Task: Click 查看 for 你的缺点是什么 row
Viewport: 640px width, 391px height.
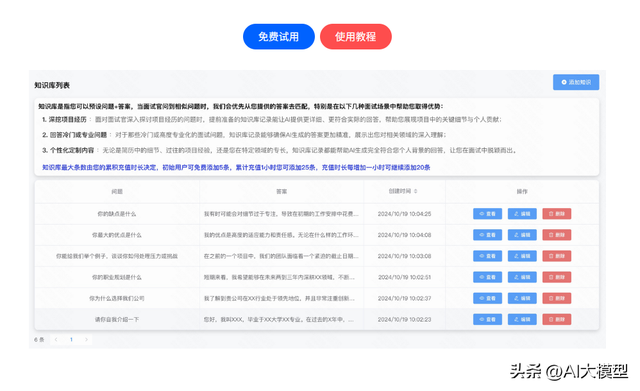Action: tap(487, 213)
